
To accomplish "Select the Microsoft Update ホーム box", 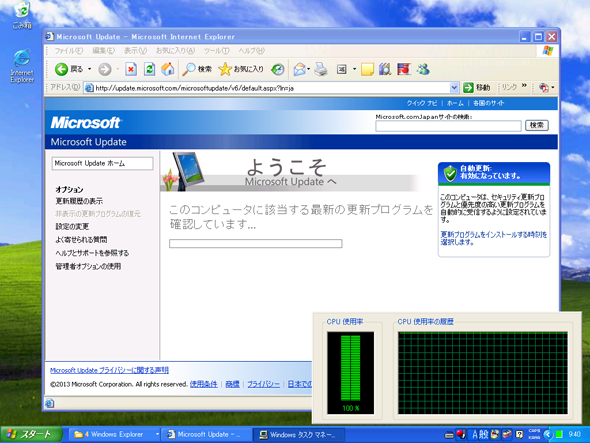I will click(x=102, y=163).
